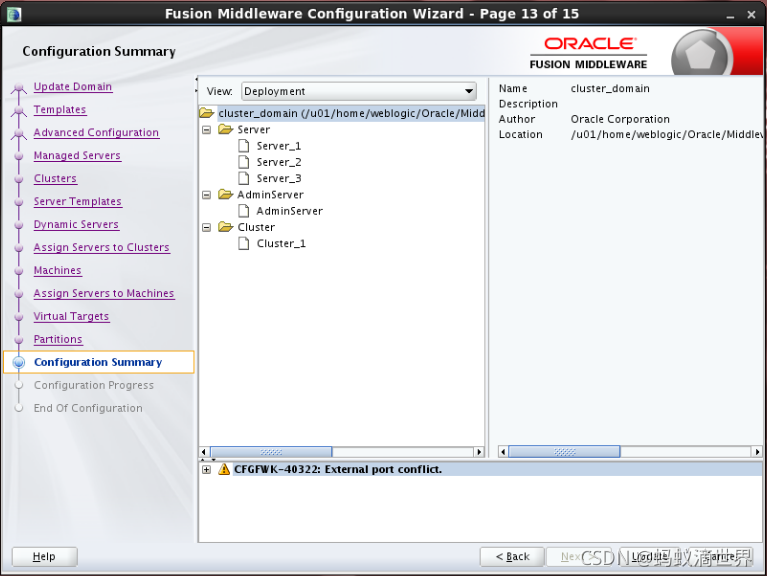Click tree panel scroll right arrow
This screenshot has height=576, width=767.
pos(479,452)
